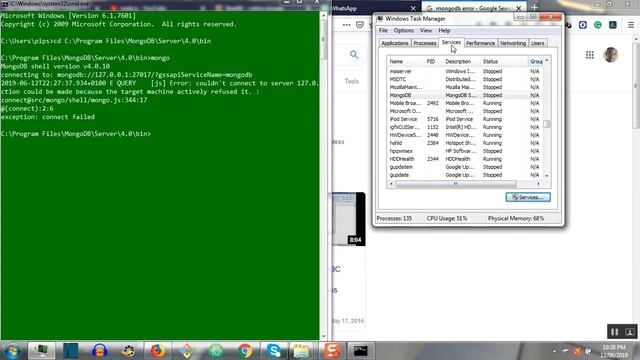Click services list horizontal scrollbar left arrow
The width and height of the screenshot is (640, 360).
click(x=391, y=184)
